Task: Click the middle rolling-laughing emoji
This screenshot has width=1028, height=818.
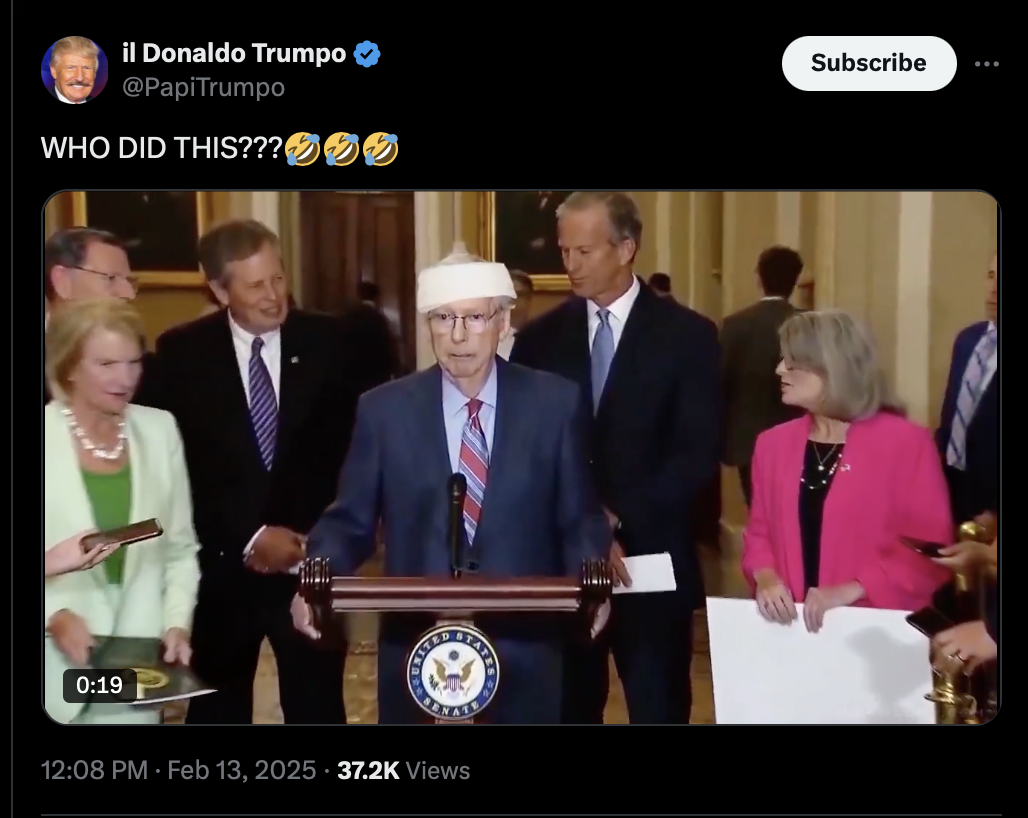Action: tap(342, 149)
